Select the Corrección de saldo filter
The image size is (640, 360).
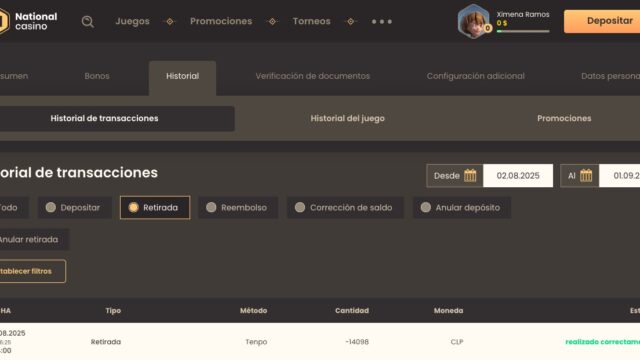(x=345, y=208)
